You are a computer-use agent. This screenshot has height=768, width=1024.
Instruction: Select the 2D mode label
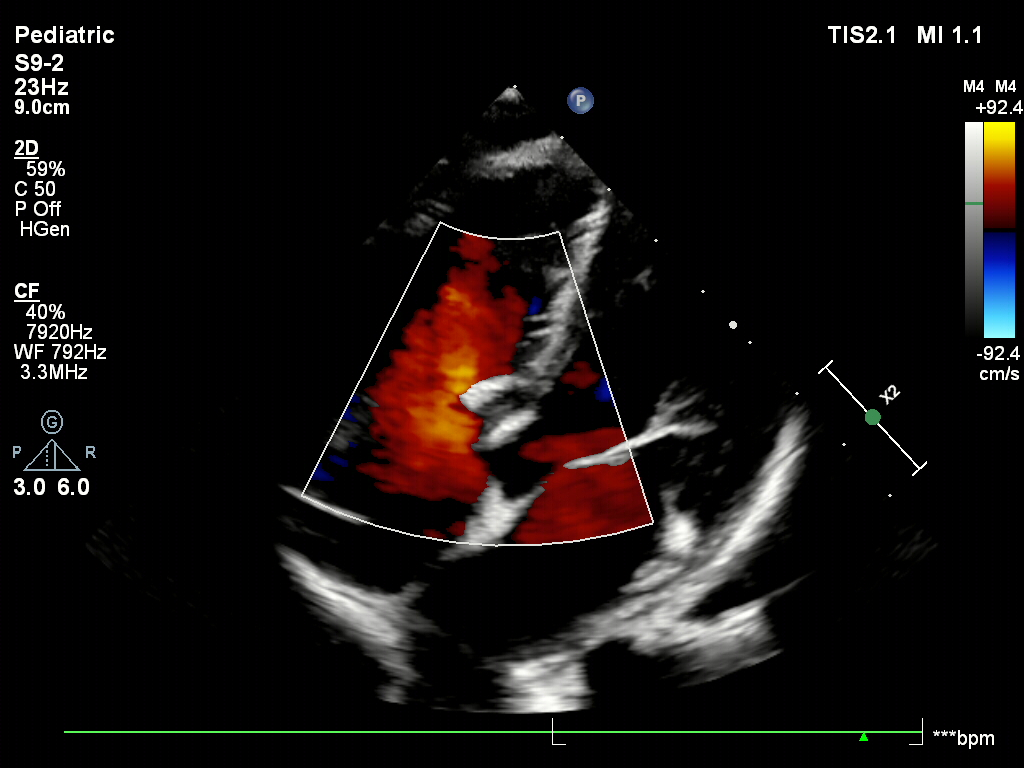coord(27,148)
